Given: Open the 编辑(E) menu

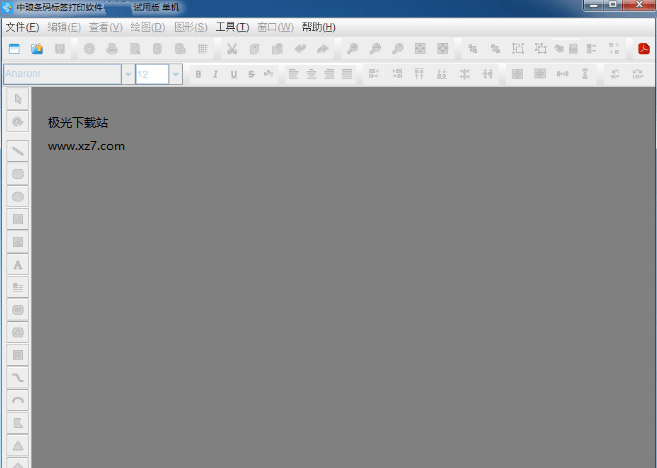Looking at the screenshot, I should coord(64,27).
